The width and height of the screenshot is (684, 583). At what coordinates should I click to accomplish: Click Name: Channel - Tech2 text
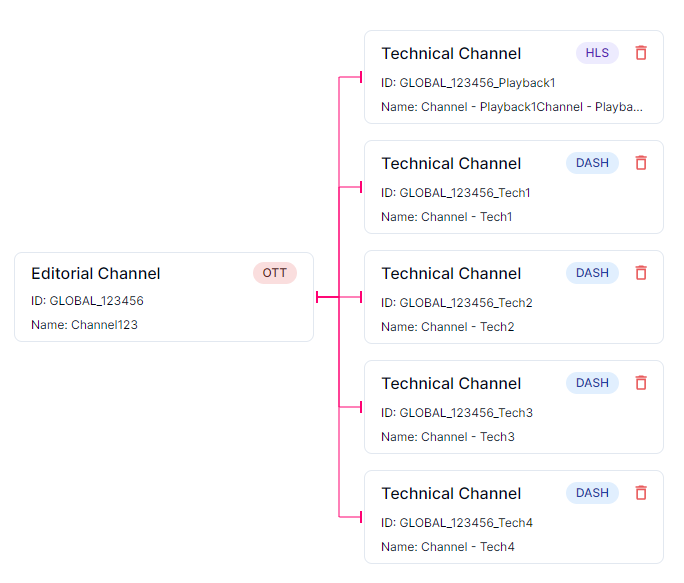pyautogui.click(x=447, y=327)
